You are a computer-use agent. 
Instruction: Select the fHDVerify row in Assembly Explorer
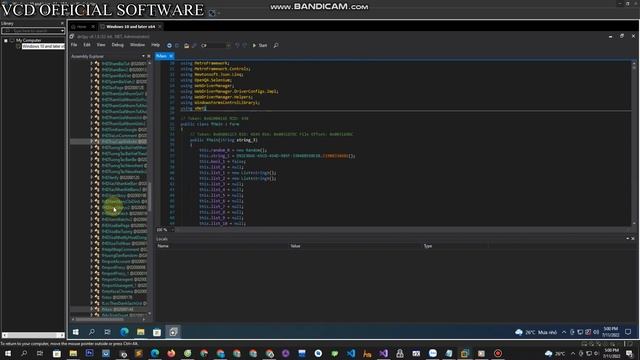click(120, 178)
